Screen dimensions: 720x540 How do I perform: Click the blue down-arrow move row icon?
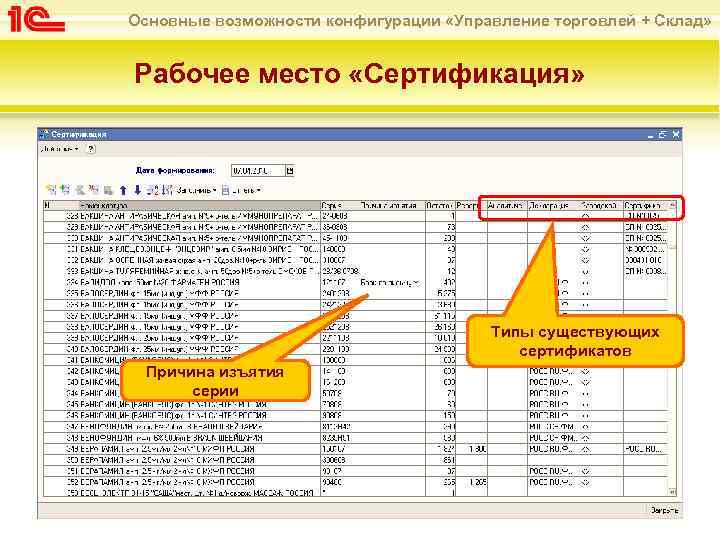coord(137,190)
